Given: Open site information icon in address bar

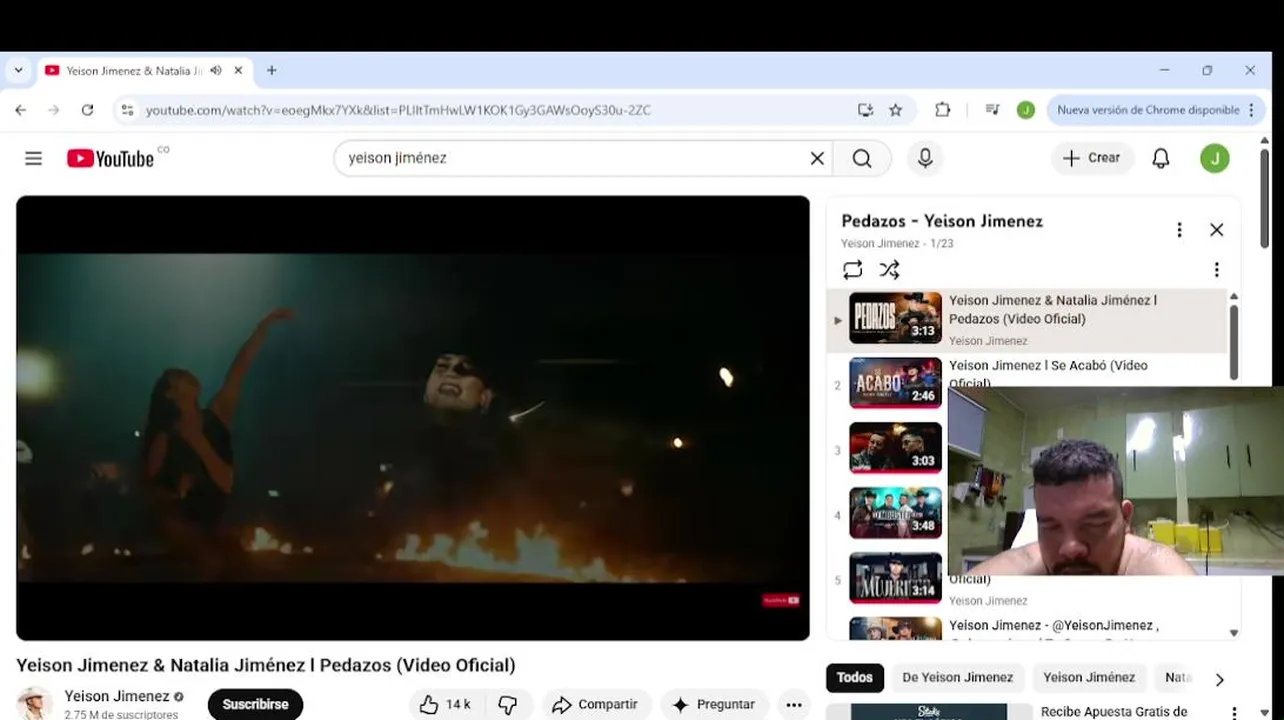Looking at the screenshot, I should [127, 110].
